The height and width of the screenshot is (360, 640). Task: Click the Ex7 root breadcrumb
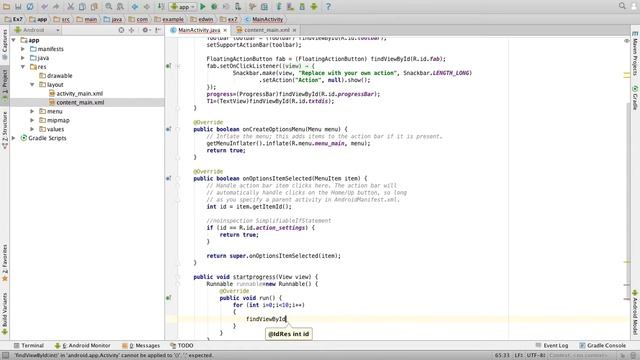point(13,19)
